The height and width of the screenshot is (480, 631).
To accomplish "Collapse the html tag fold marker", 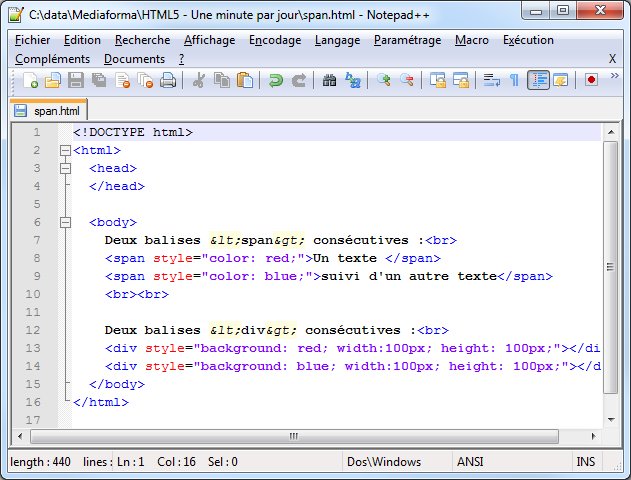I will (x=66, y=151).
